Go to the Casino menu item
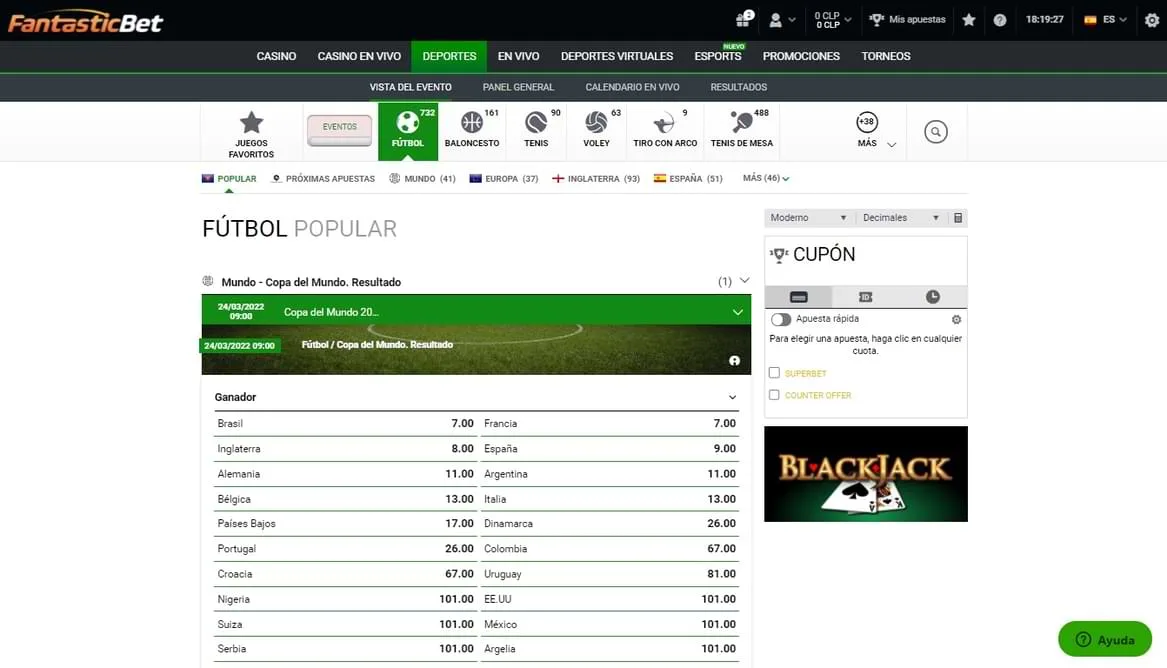This screenshot has height=668, width=1167. 276,57
